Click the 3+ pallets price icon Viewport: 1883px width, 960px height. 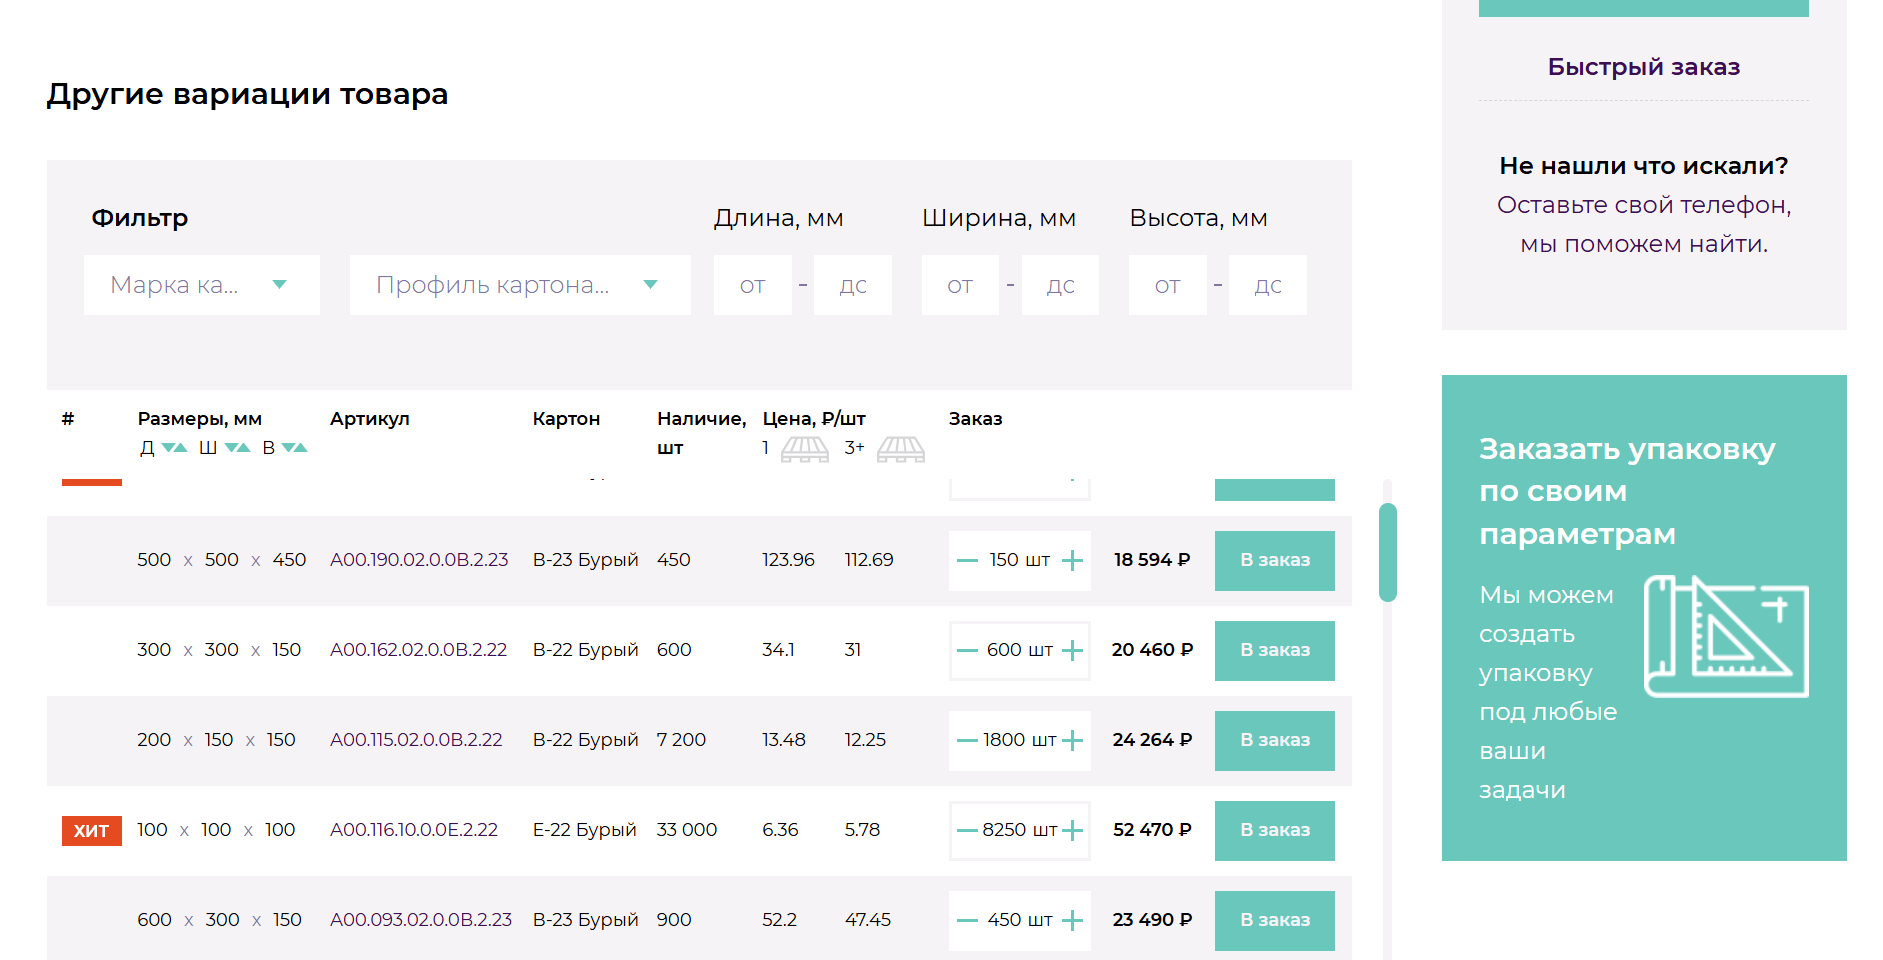click(x=900, y=449)
